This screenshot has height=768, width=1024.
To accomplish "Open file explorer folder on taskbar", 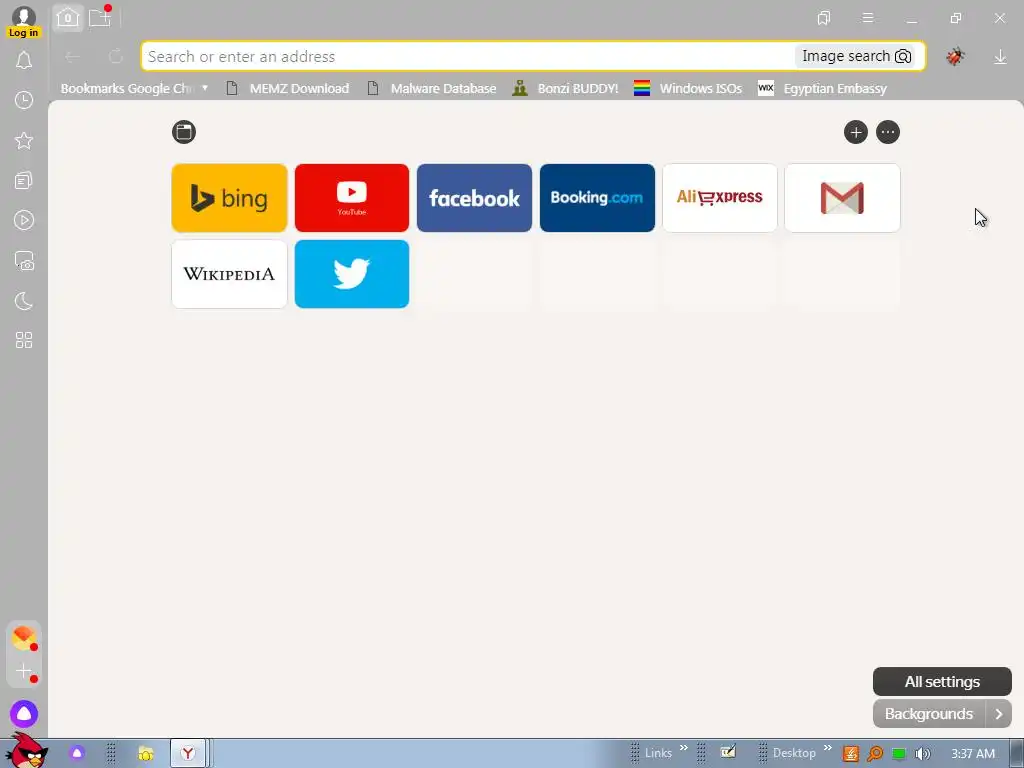I will [146, 754].
